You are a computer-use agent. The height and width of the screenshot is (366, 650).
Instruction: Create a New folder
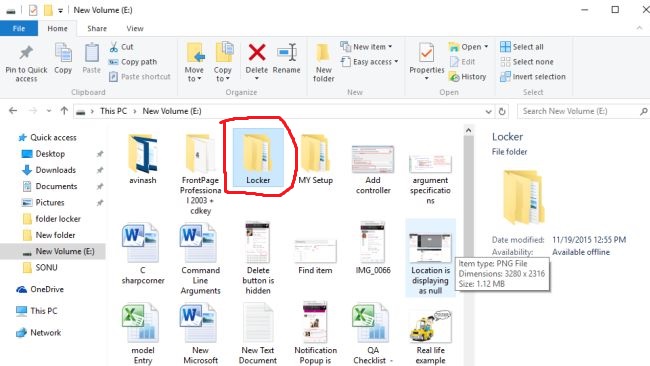click(323, 63)
